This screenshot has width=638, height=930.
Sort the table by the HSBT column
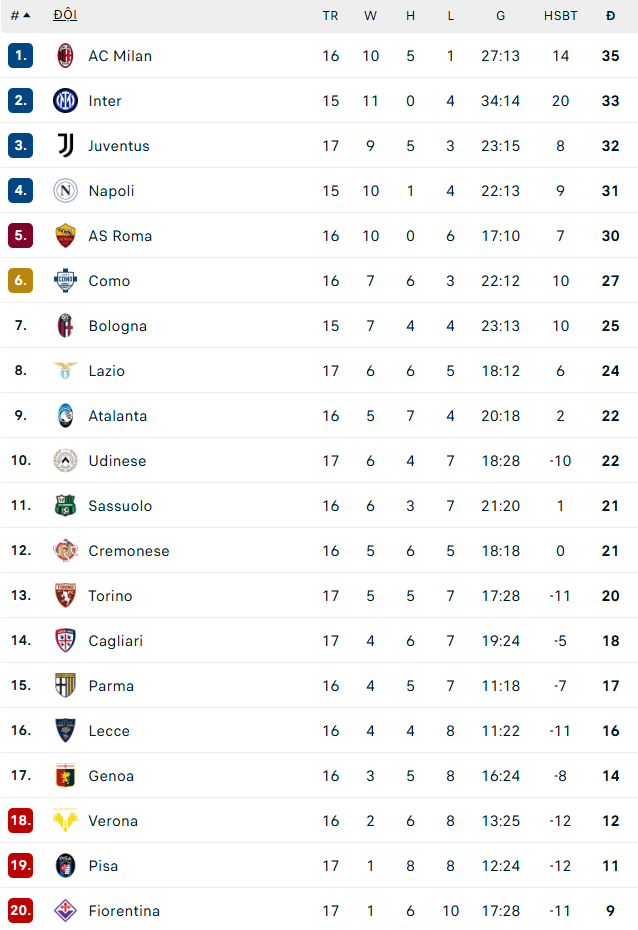[561, 15]
